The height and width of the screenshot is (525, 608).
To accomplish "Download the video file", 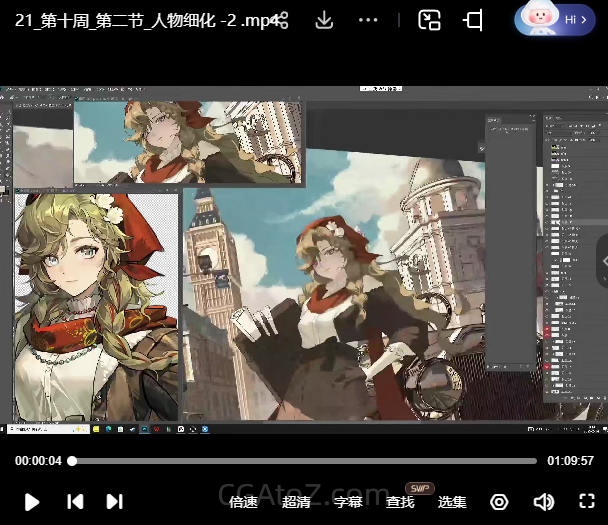I will pos(324,20).
